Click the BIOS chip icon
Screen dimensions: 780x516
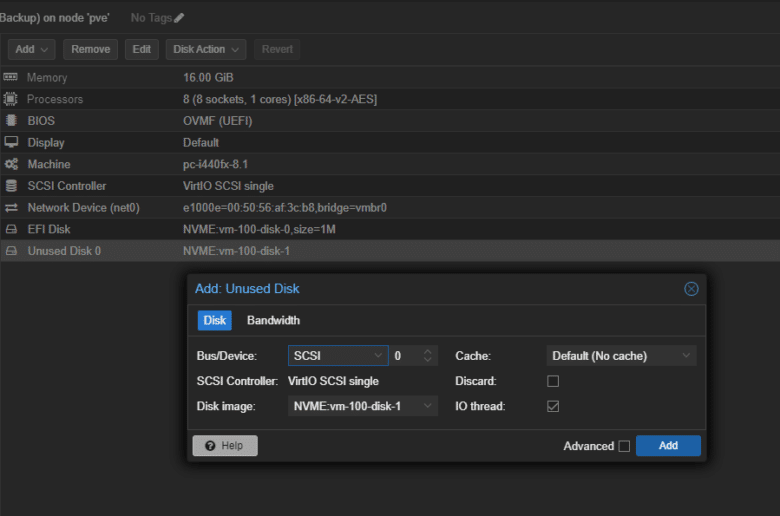(x=11, y=120)
